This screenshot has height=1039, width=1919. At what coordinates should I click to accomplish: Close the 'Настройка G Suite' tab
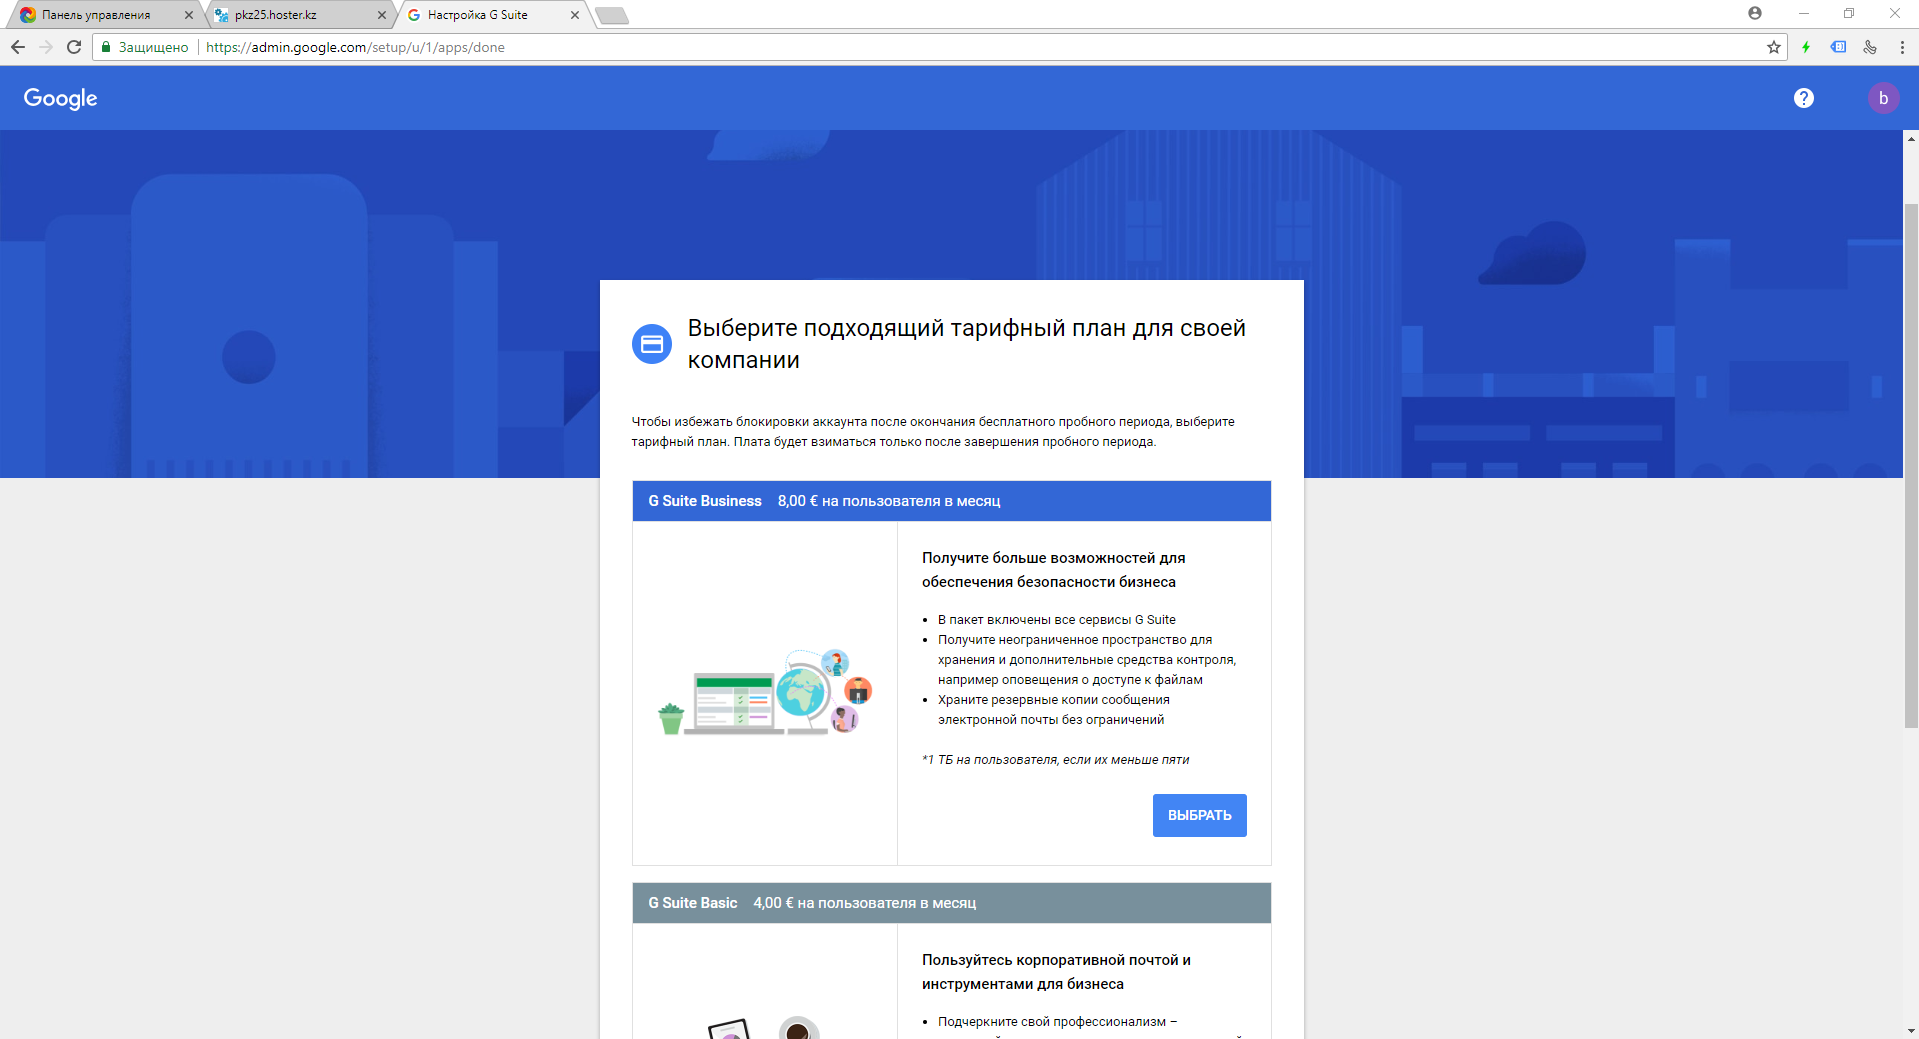(x=575, y=15)
